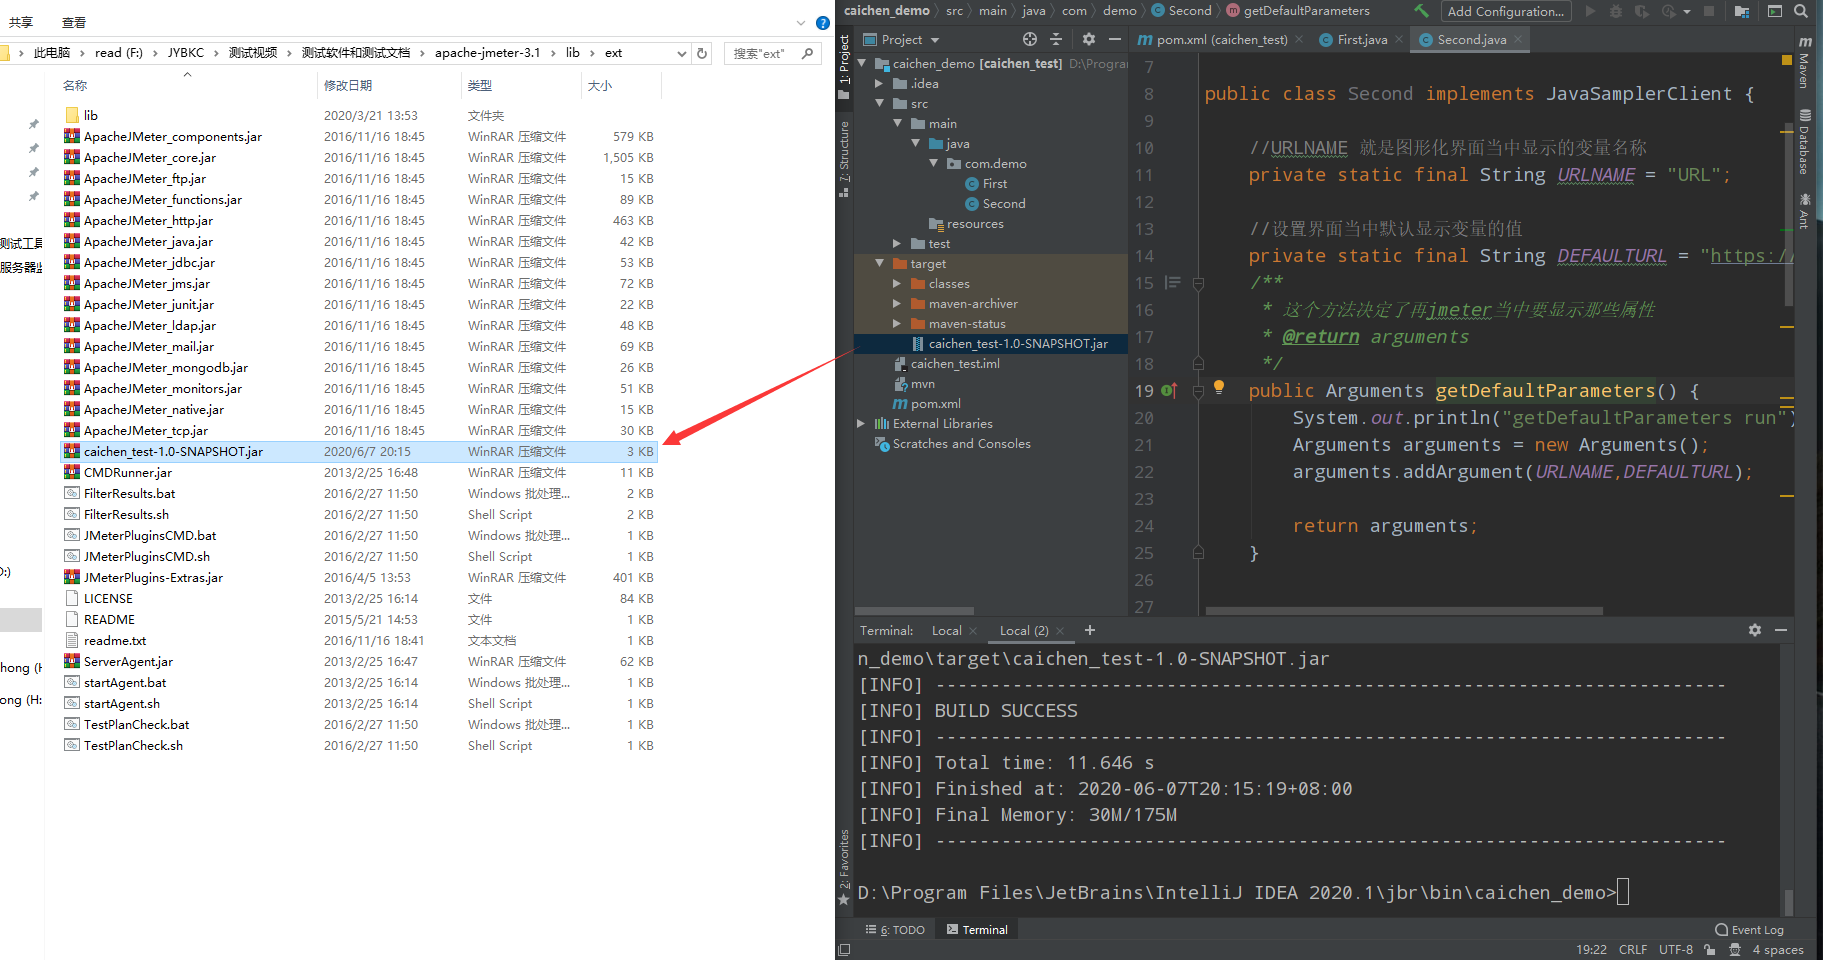Switch to the First.java editor tab
This screenshot has width=1823, height=960.
[x=1360, y=40]
